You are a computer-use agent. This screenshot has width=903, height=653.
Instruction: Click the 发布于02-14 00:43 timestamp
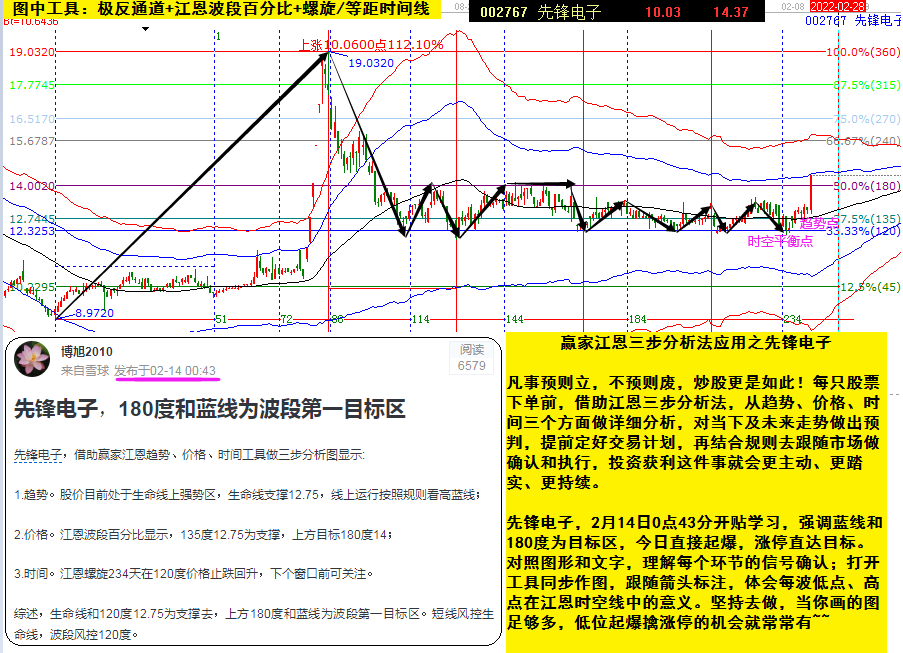click(165, 371)
